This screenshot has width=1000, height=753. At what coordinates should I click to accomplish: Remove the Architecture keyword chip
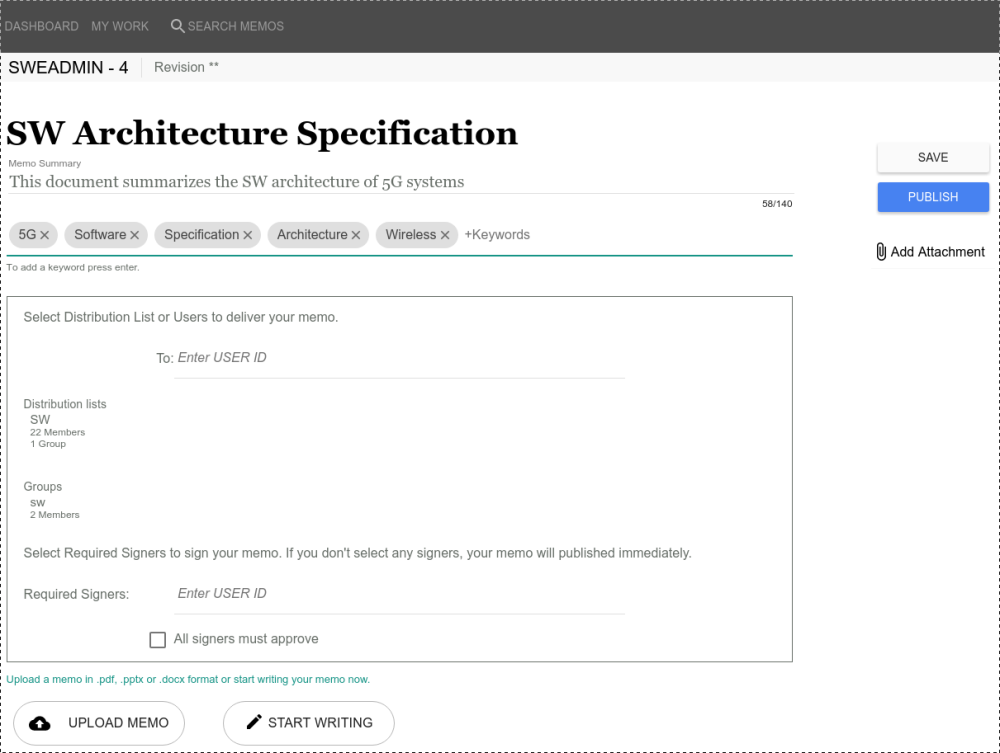(356, 235)
